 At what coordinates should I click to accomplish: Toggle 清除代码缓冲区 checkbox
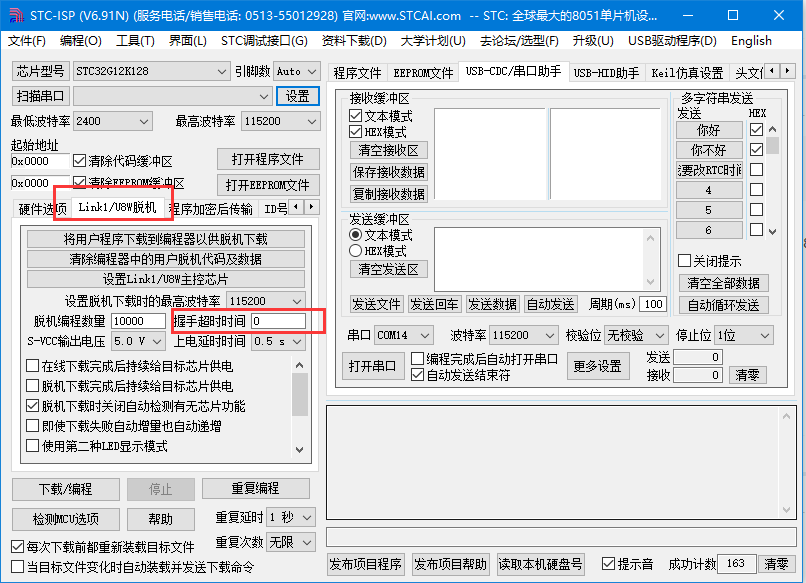[79, 161]
